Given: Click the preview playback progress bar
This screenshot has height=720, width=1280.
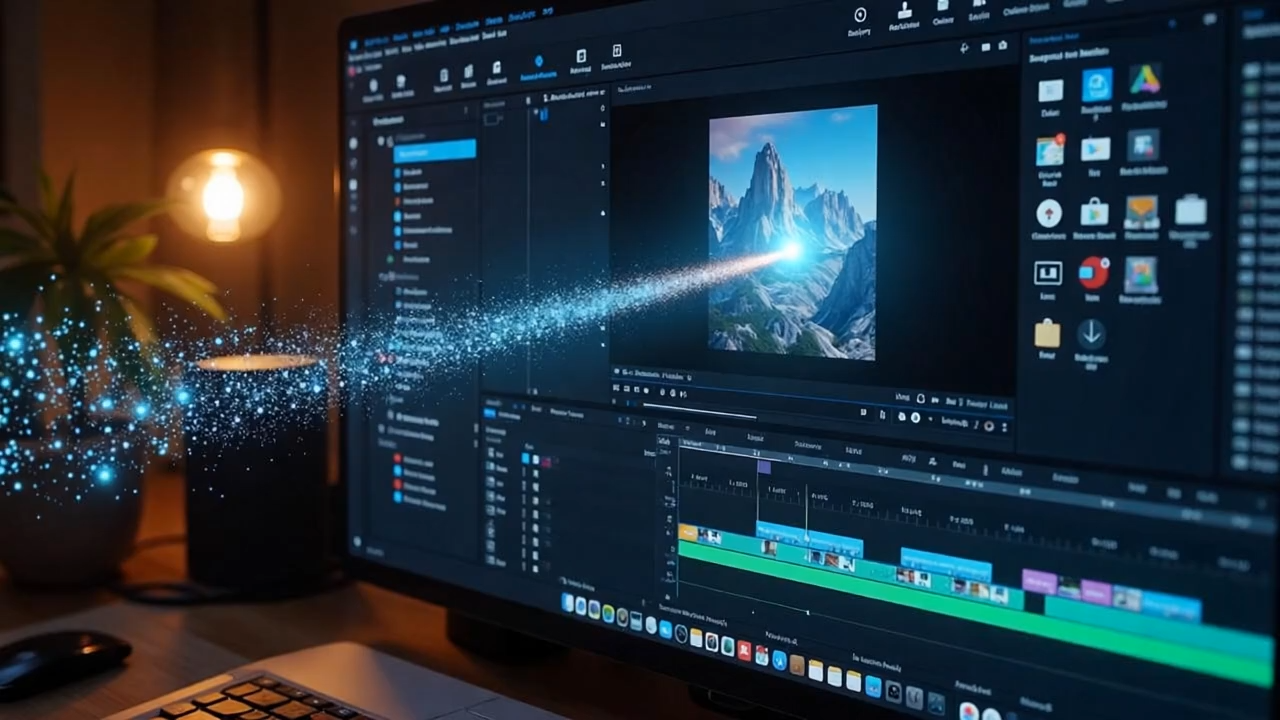Looking at the screenshot, I should [x=700, y=408].
